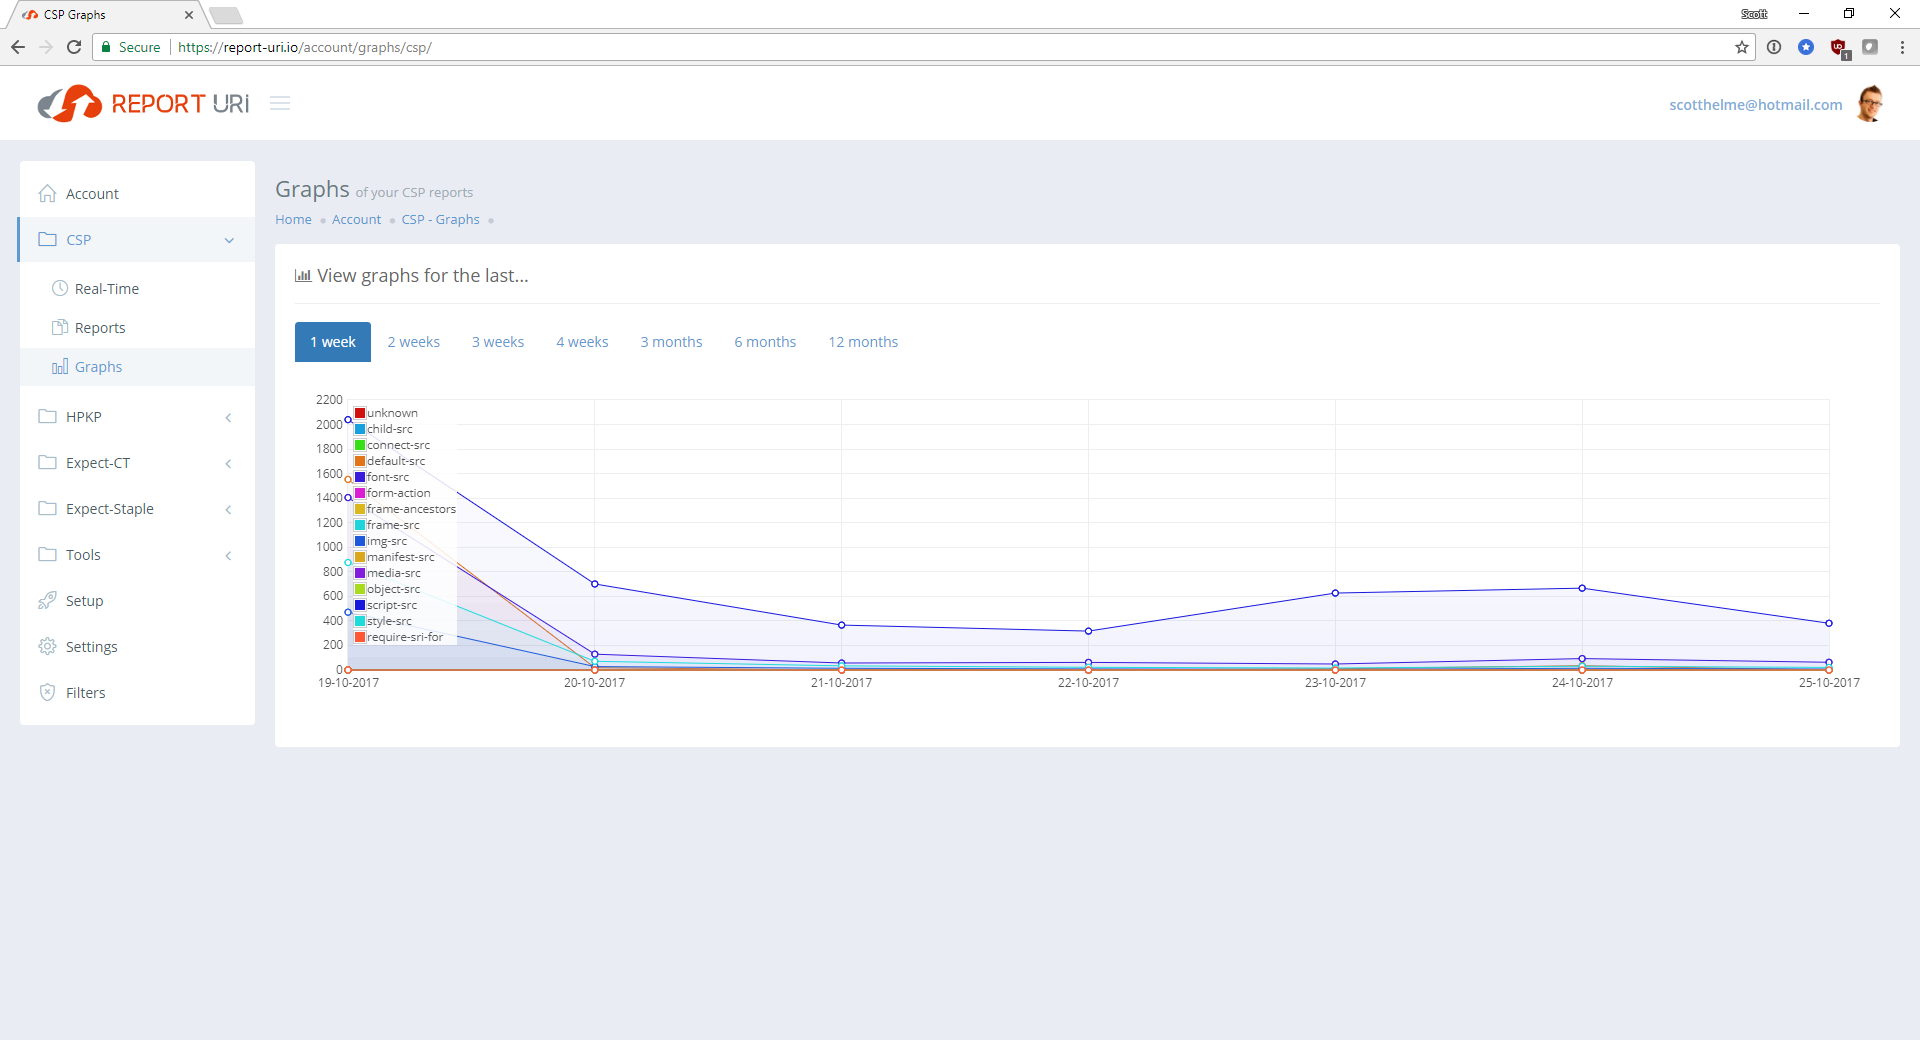Click the Graphs icon in the CSP menu
The height and width of the screenshot is (1040, 1920).
click(60, 367)
